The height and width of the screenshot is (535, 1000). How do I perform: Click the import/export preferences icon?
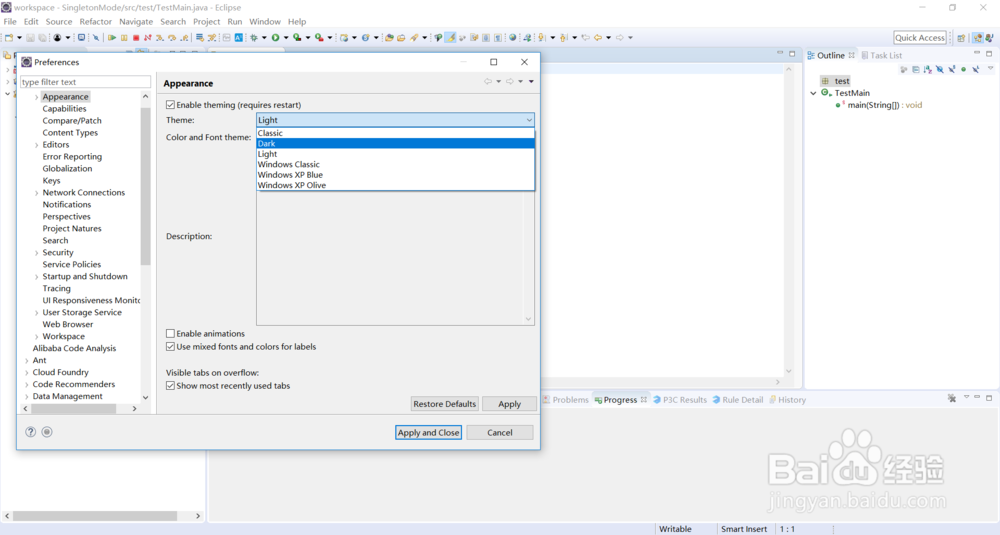[x=47, y=432]
